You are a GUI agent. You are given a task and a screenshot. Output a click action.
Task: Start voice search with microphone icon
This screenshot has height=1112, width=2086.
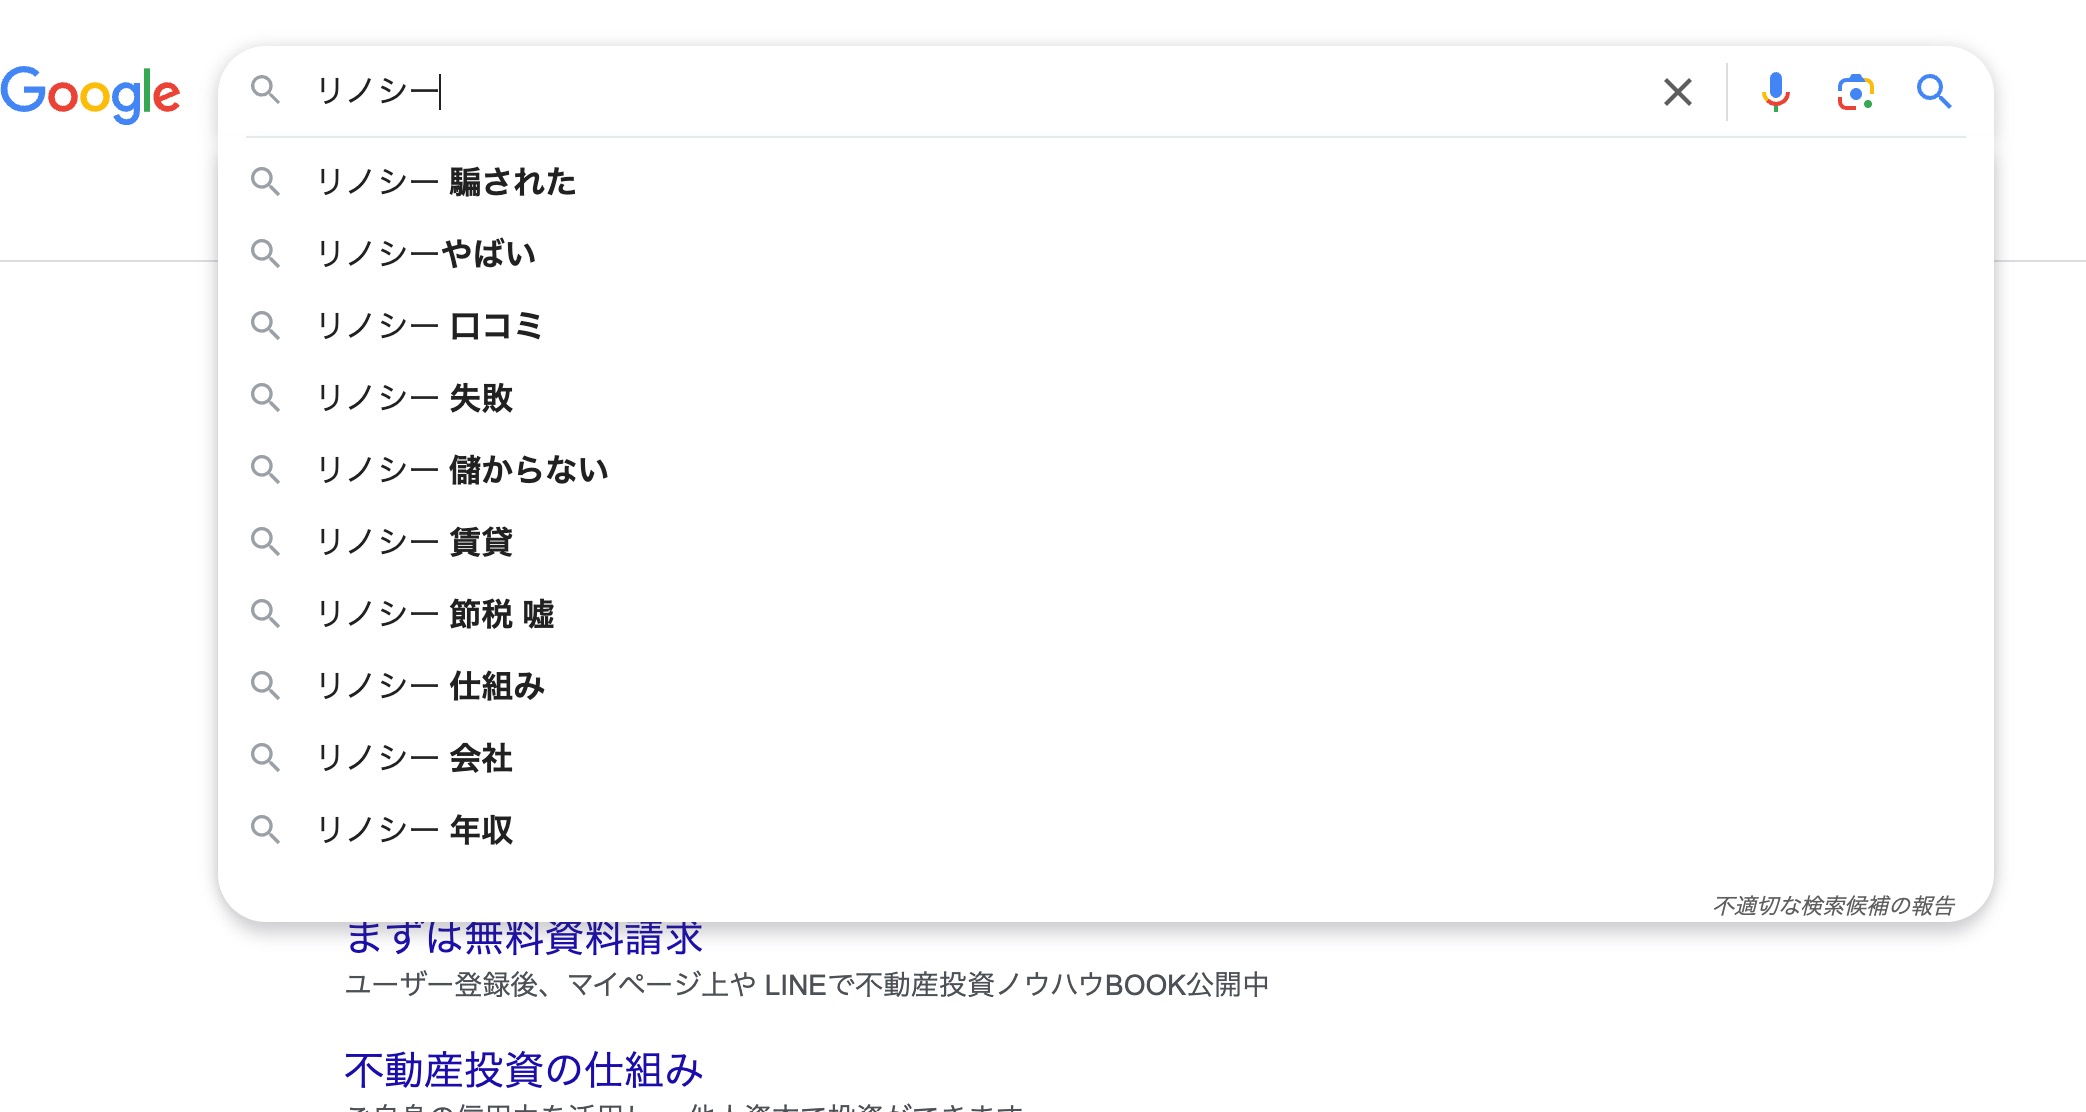(1775, 92)
